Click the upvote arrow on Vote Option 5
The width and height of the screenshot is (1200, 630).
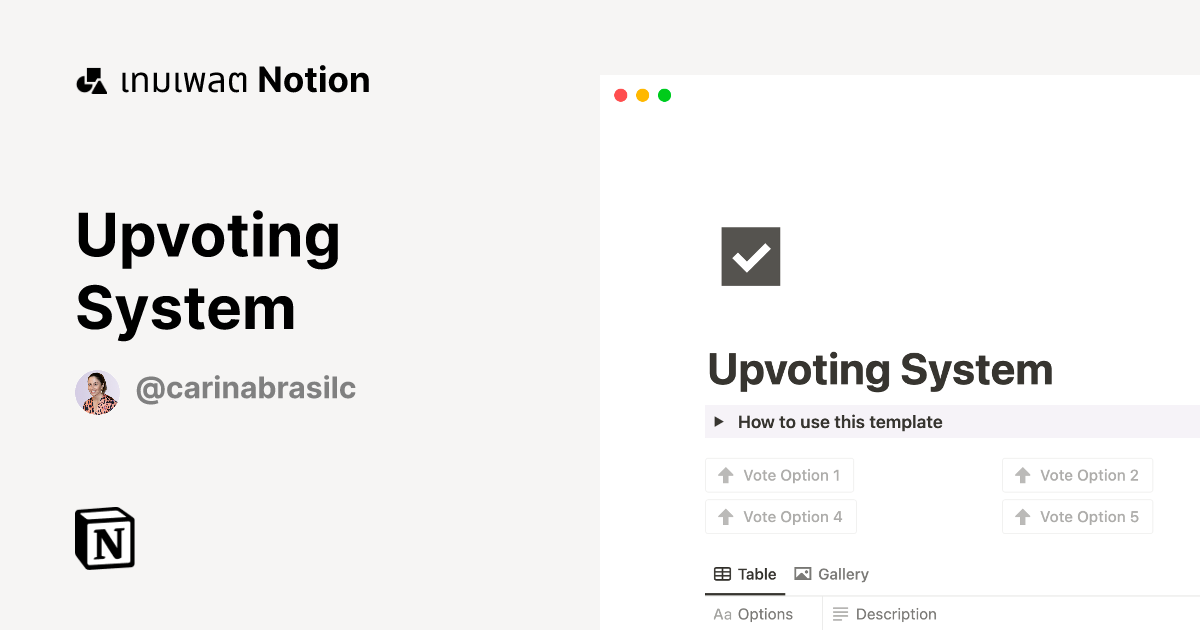(x=1022, y=516)
